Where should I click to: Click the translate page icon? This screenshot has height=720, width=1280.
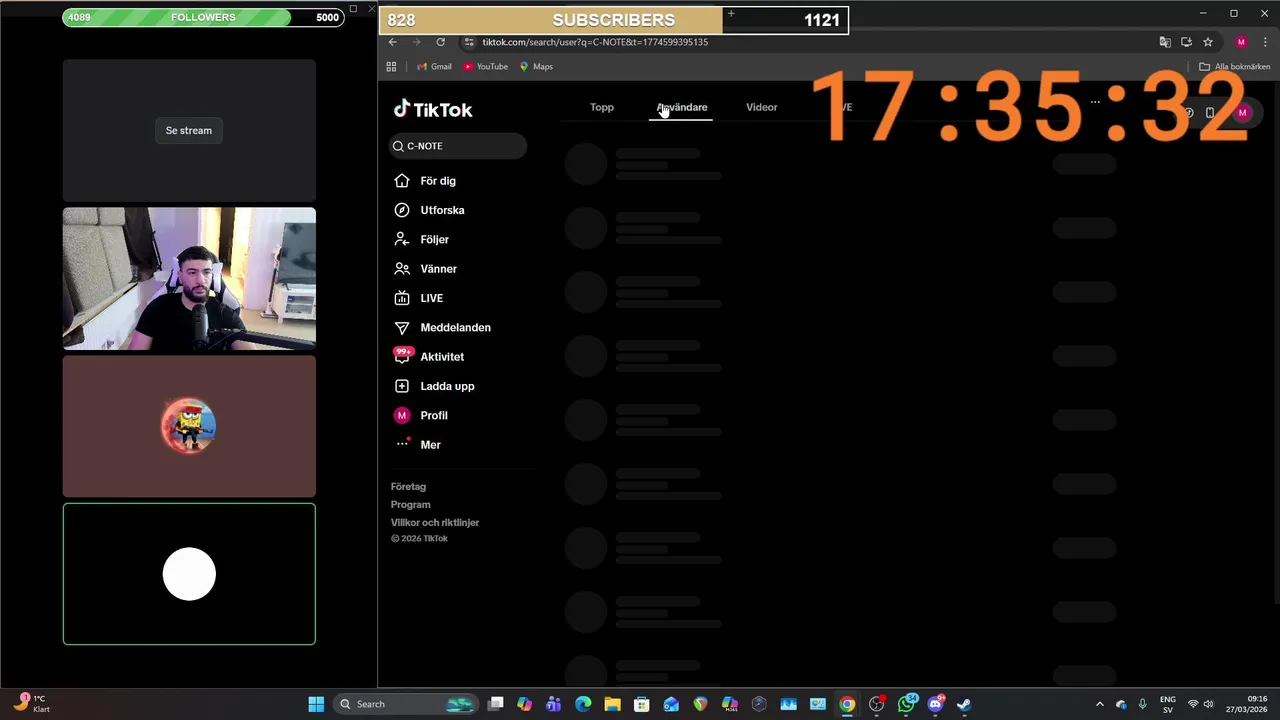(1165, 42)
